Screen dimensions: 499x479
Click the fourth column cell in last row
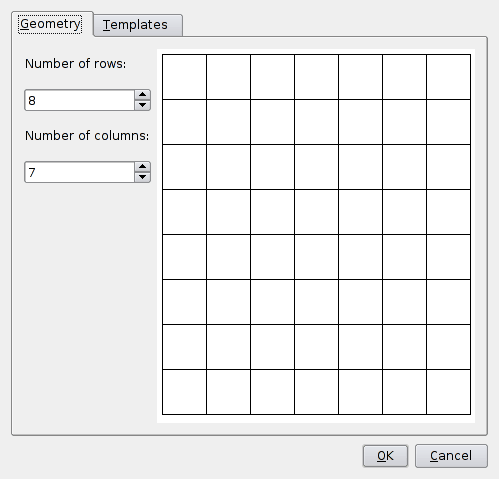click(x=316, y=392)
